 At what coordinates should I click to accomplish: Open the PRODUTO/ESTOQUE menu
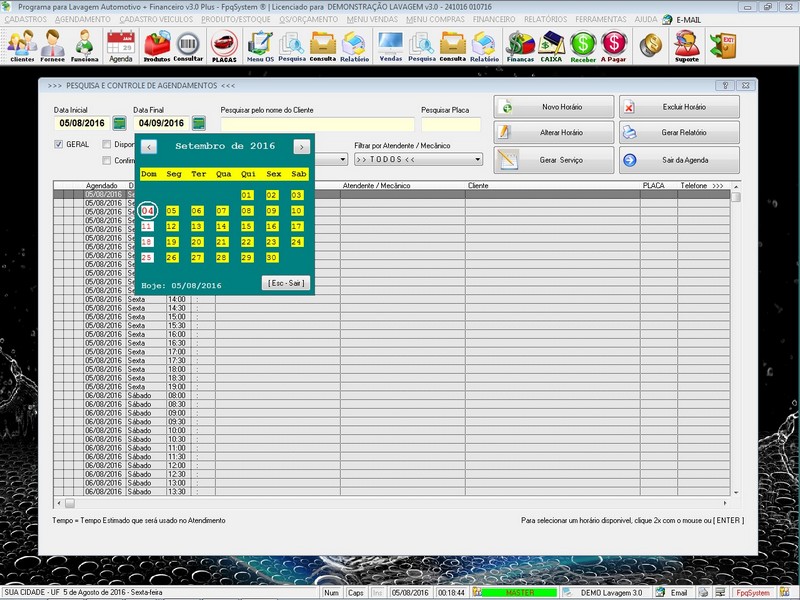pyautogui.click(x=236, y=19)
